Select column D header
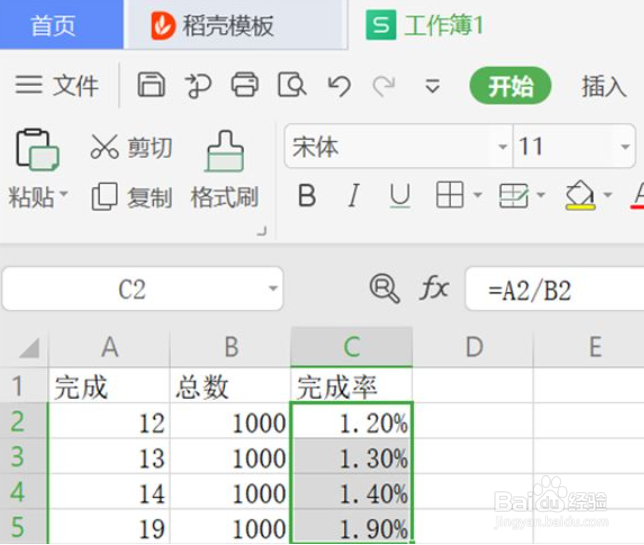Image resolution: width=644 pixels, height=545 pixels. point(473,347)
